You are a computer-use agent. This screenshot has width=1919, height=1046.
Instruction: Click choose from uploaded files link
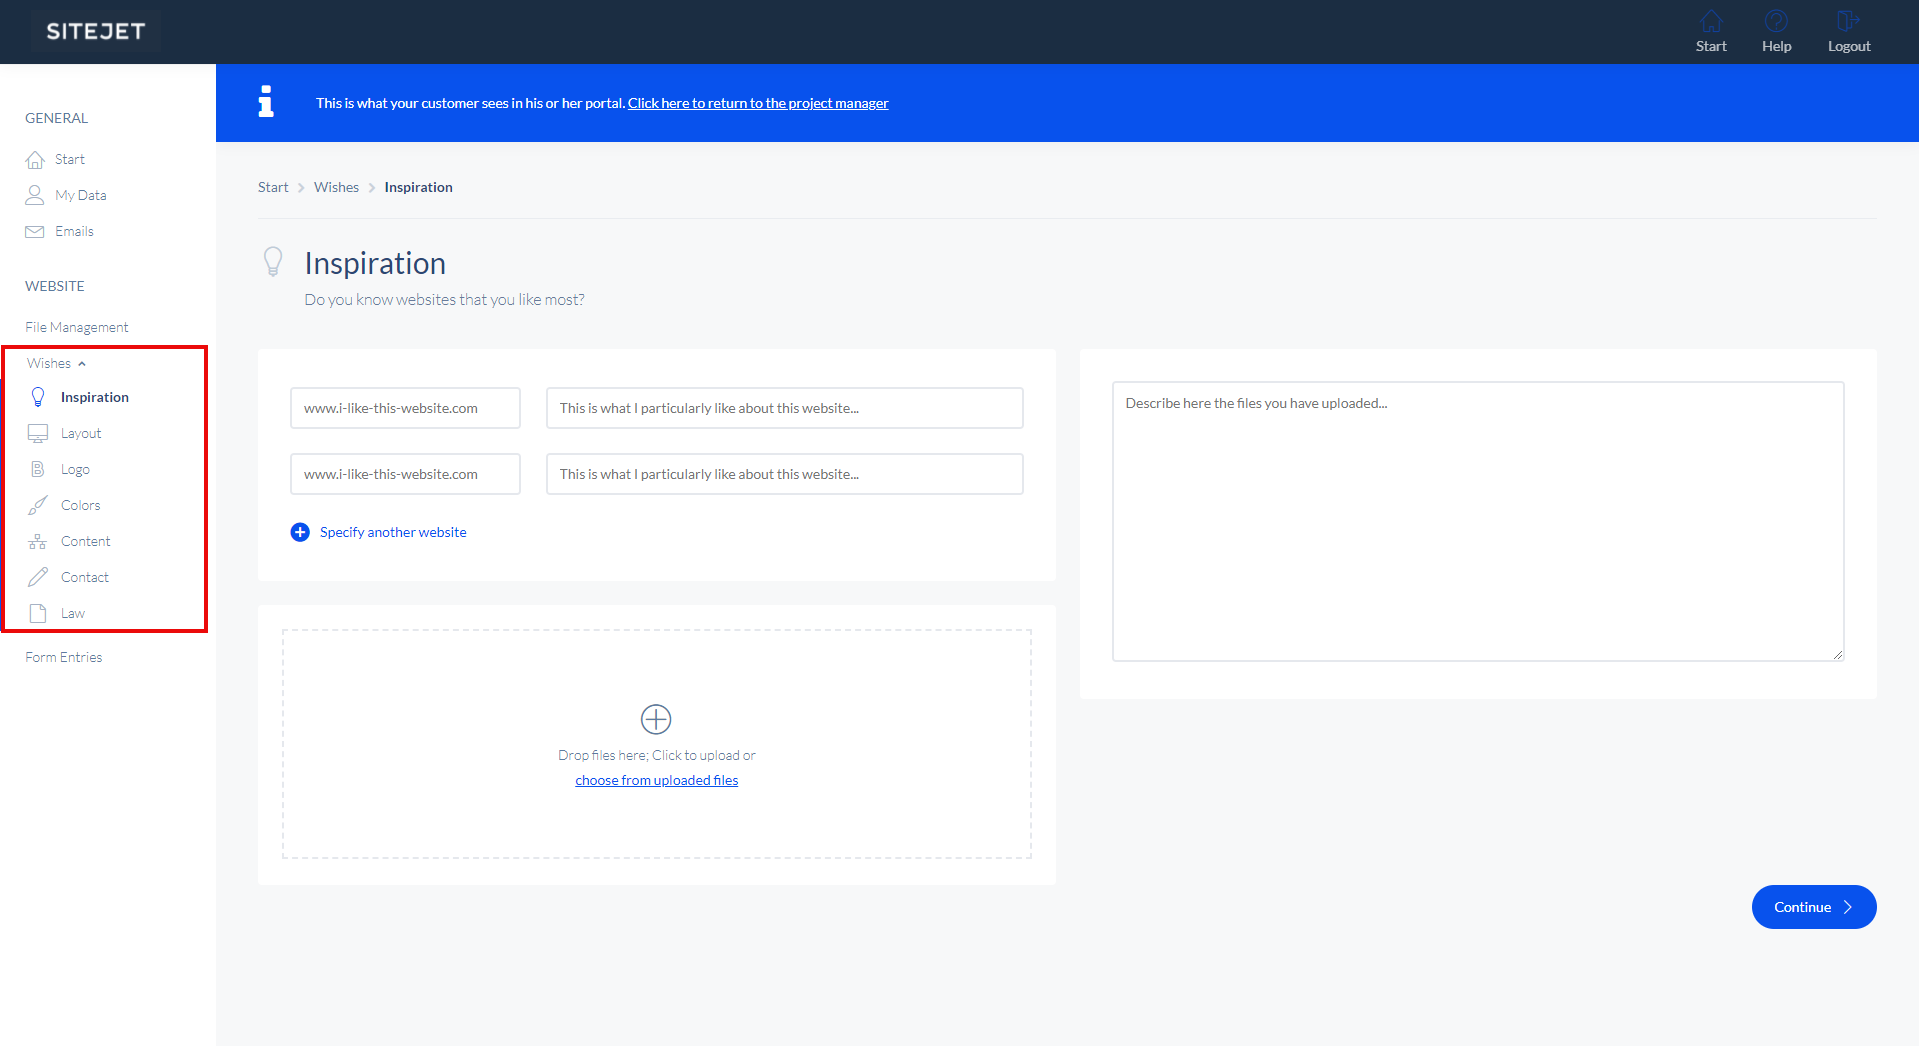(x=657, y=780)
